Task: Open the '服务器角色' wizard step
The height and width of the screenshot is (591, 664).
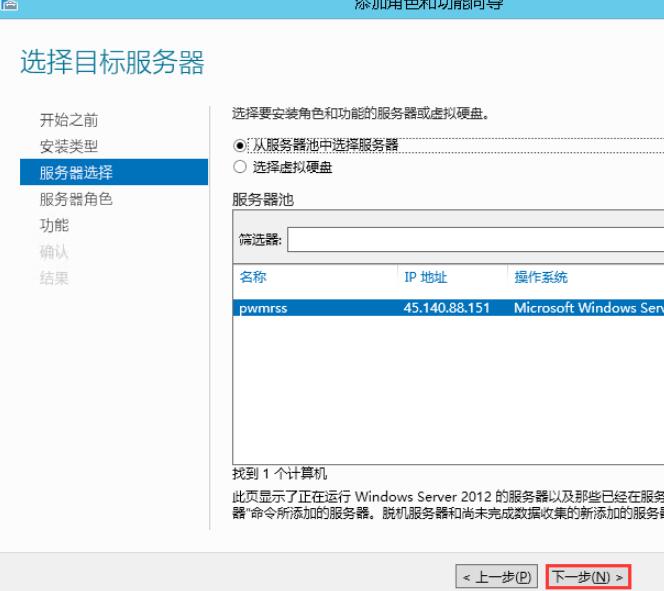Action: pos(76,199)
